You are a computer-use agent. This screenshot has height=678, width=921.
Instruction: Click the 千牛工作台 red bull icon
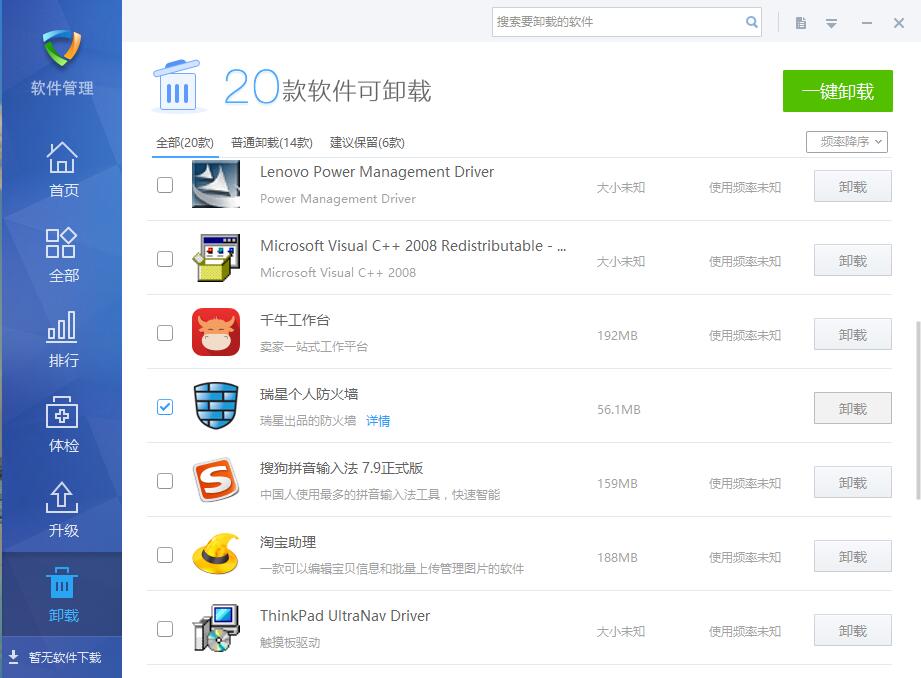[216, 333]
